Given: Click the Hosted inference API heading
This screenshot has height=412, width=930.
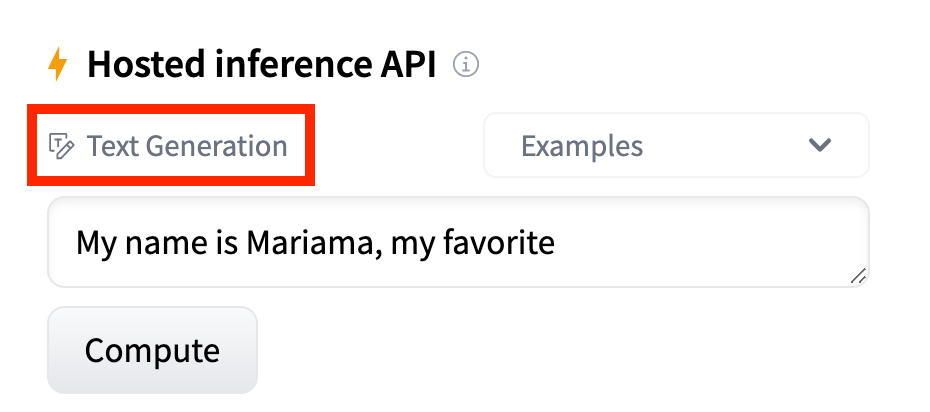Looking at the screenshot, I should pyautogui.click(x=261, y=65).
